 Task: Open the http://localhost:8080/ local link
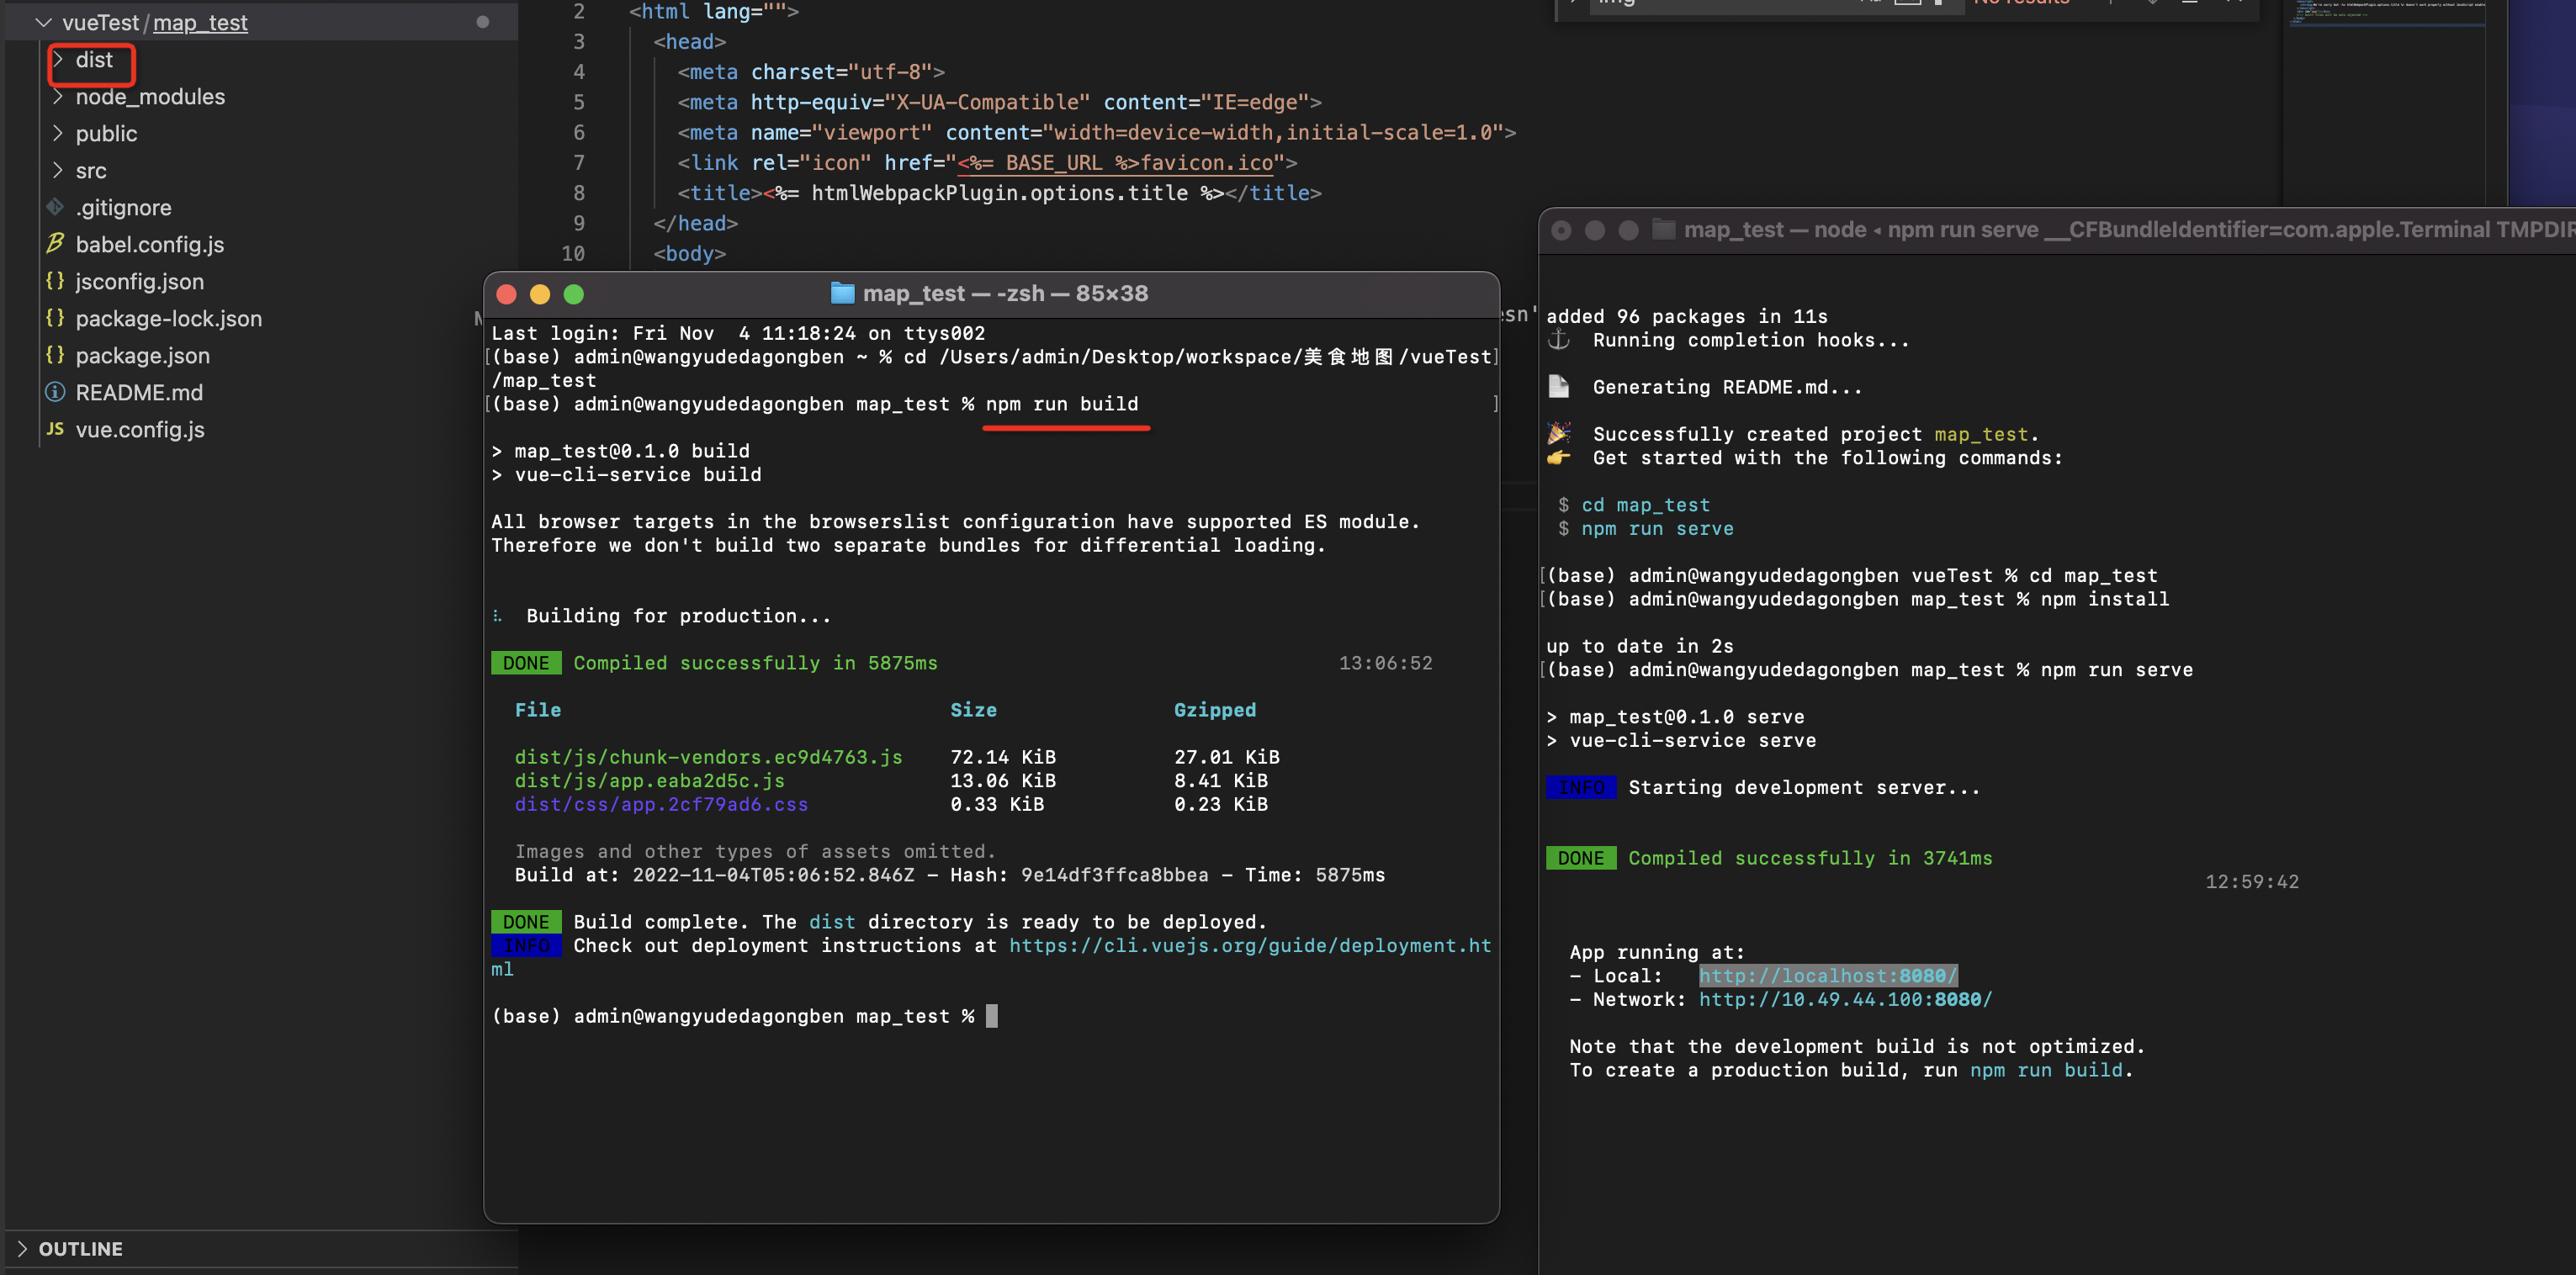1827,976
